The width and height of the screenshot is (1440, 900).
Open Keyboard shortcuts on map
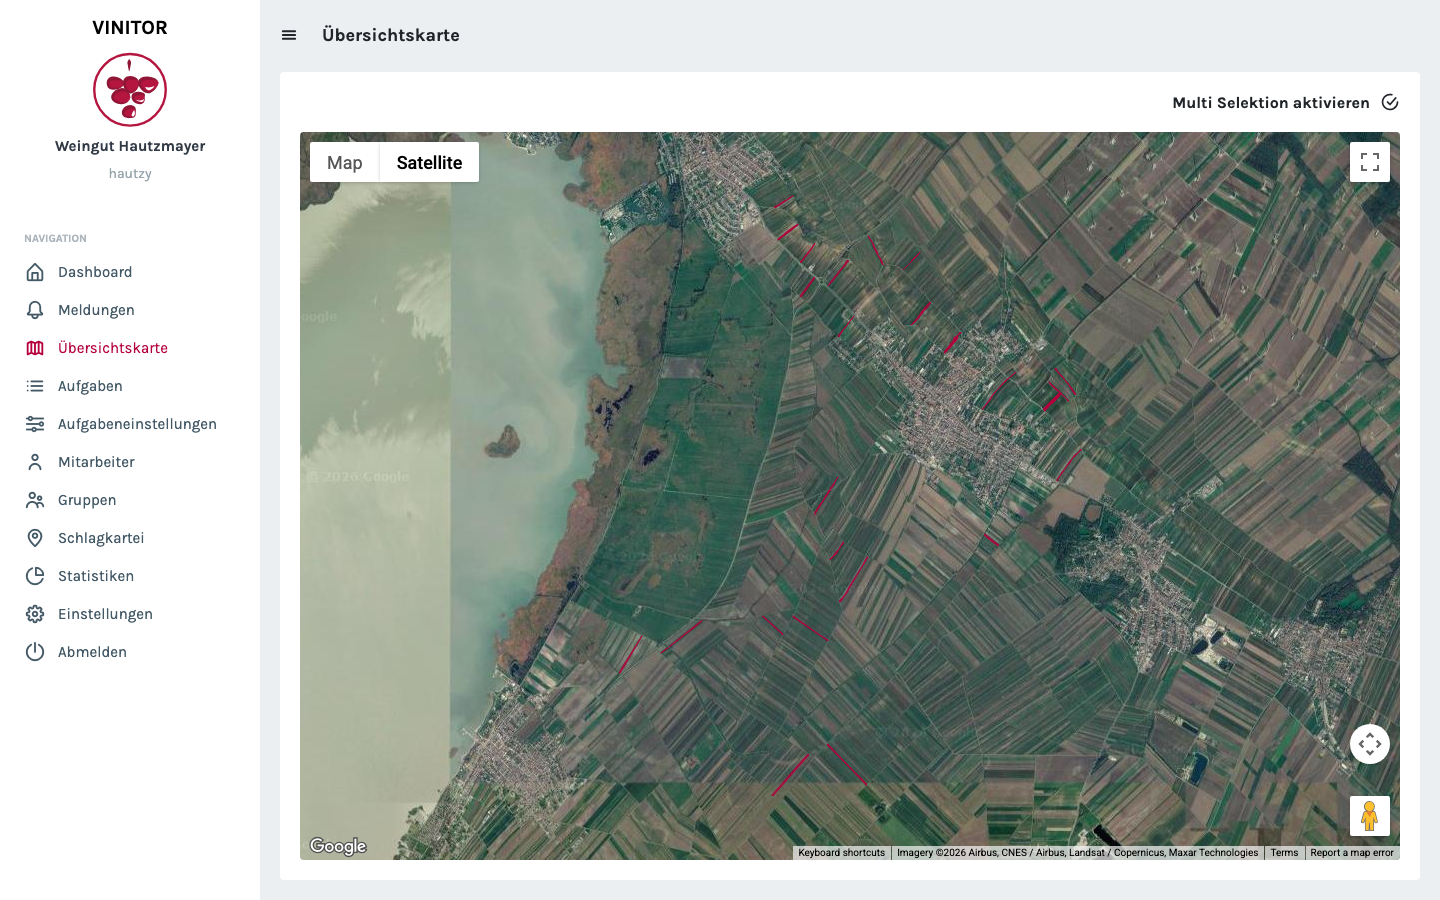(x=842, y=853)
